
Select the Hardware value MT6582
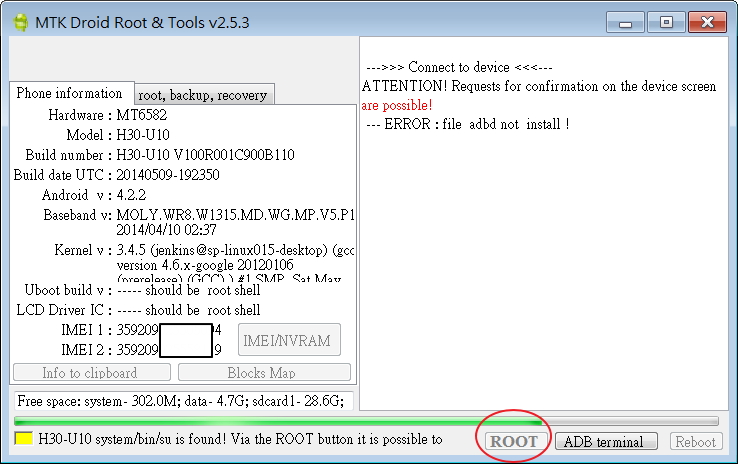pyautogui.click(x=142, y=115)
